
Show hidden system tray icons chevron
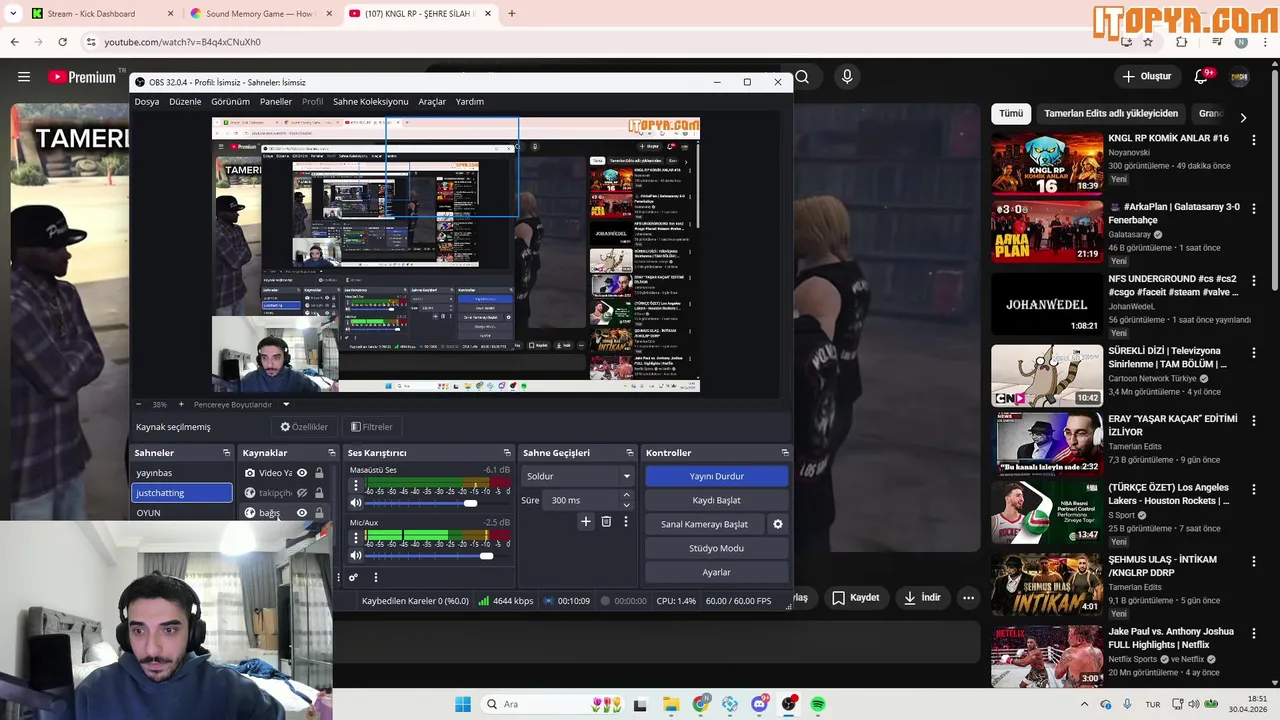1085,704
